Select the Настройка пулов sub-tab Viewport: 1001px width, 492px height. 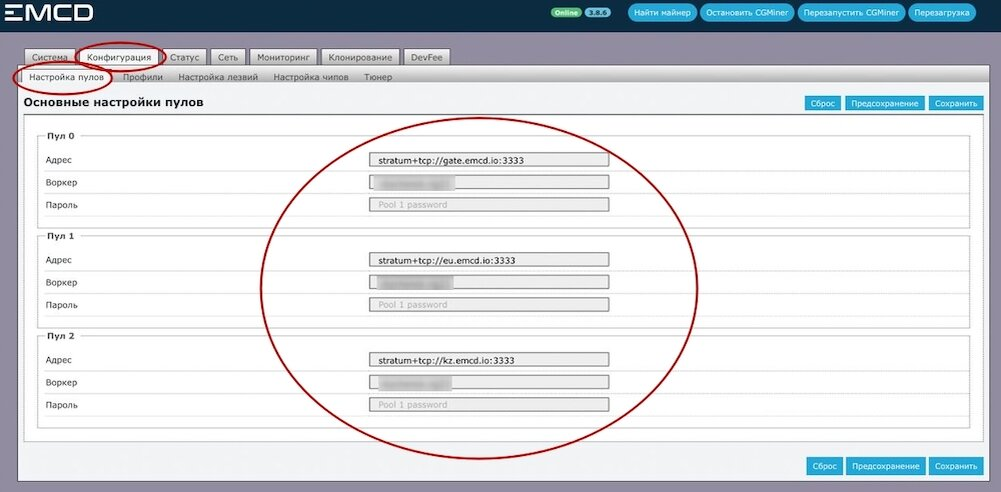(x=66, y=77)
